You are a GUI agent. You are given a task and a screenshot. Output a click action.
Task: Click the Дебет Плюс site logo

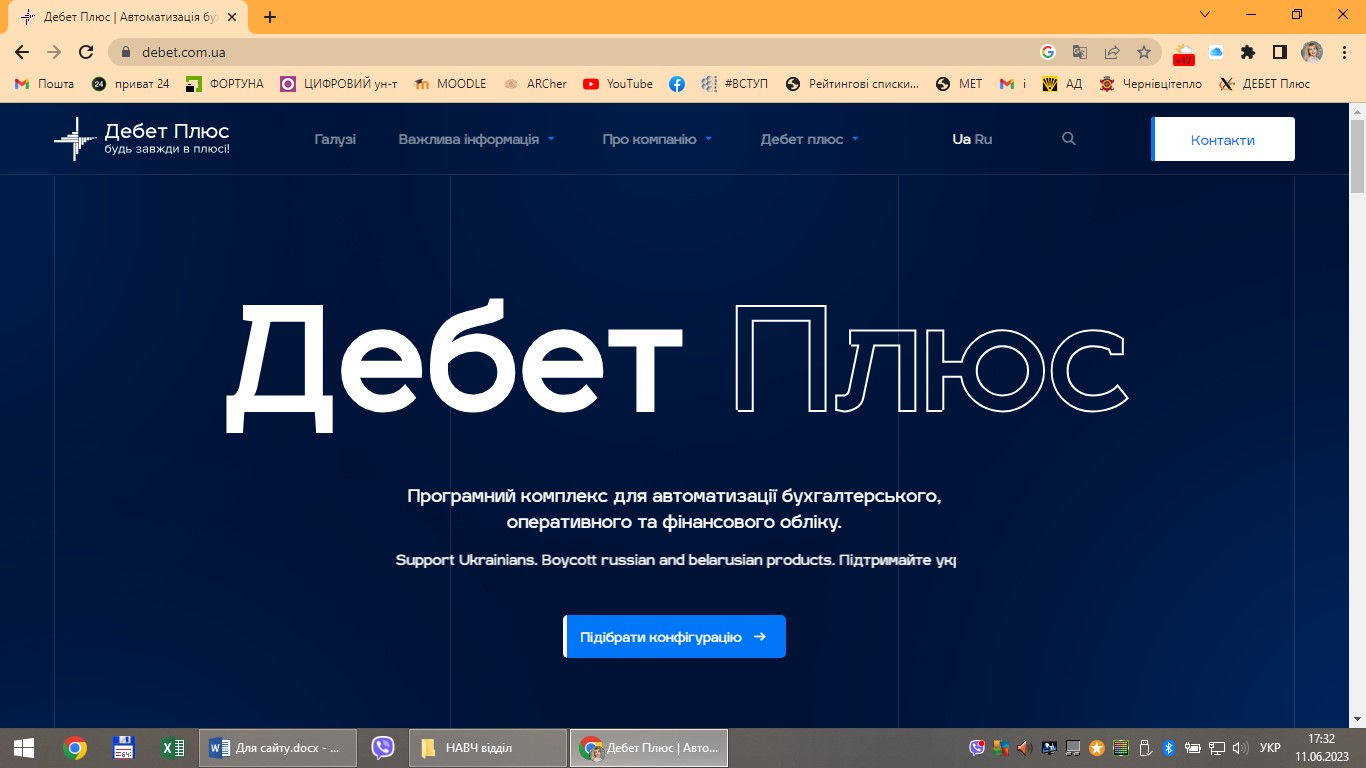point(142,139)
